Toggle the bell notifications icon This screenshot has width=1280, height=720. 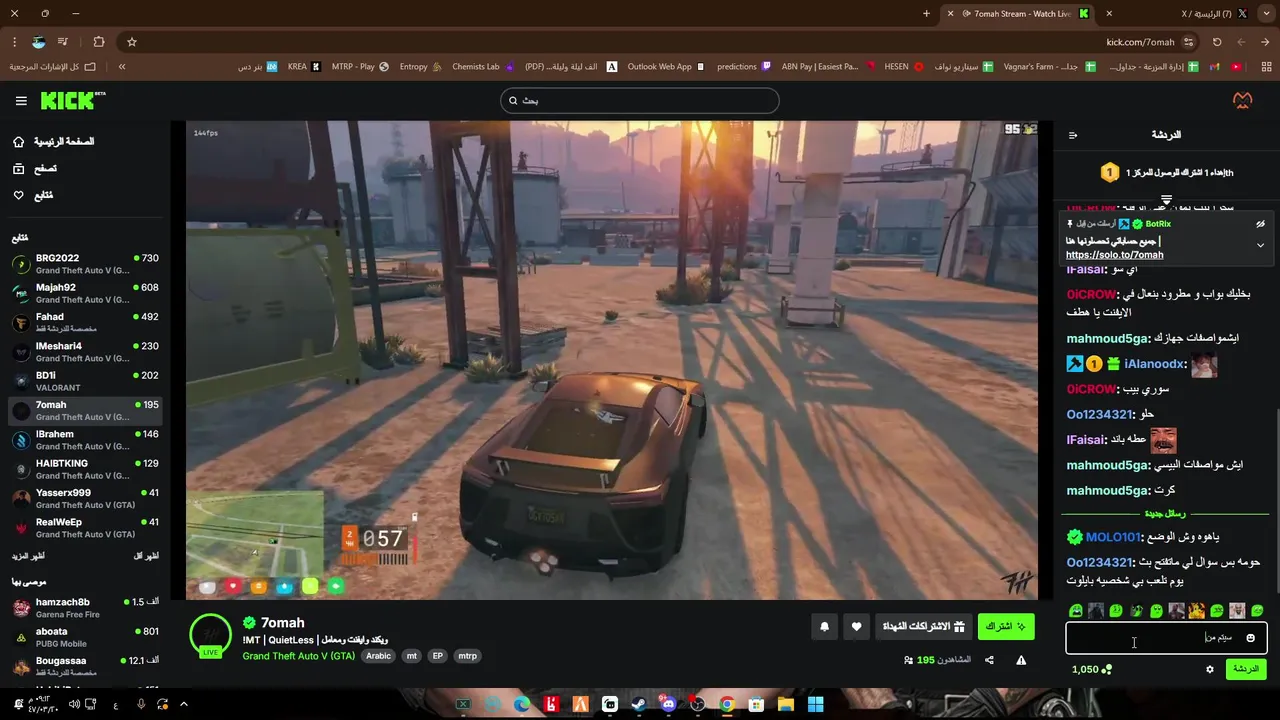[824, 627]
